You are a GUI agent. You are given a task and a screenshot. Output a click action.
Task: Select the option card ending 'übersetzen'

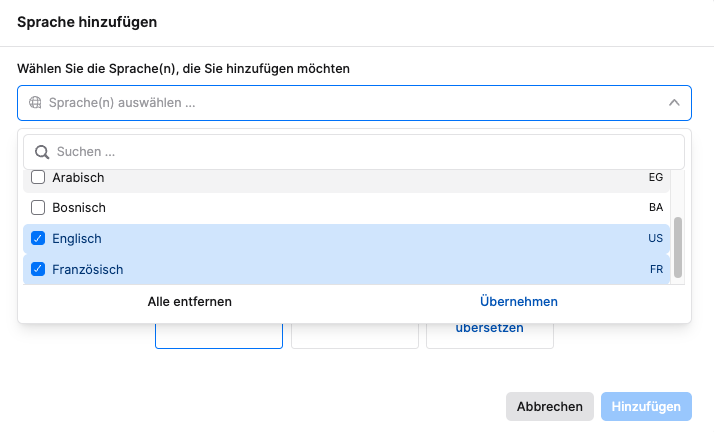tap(490, 335)
